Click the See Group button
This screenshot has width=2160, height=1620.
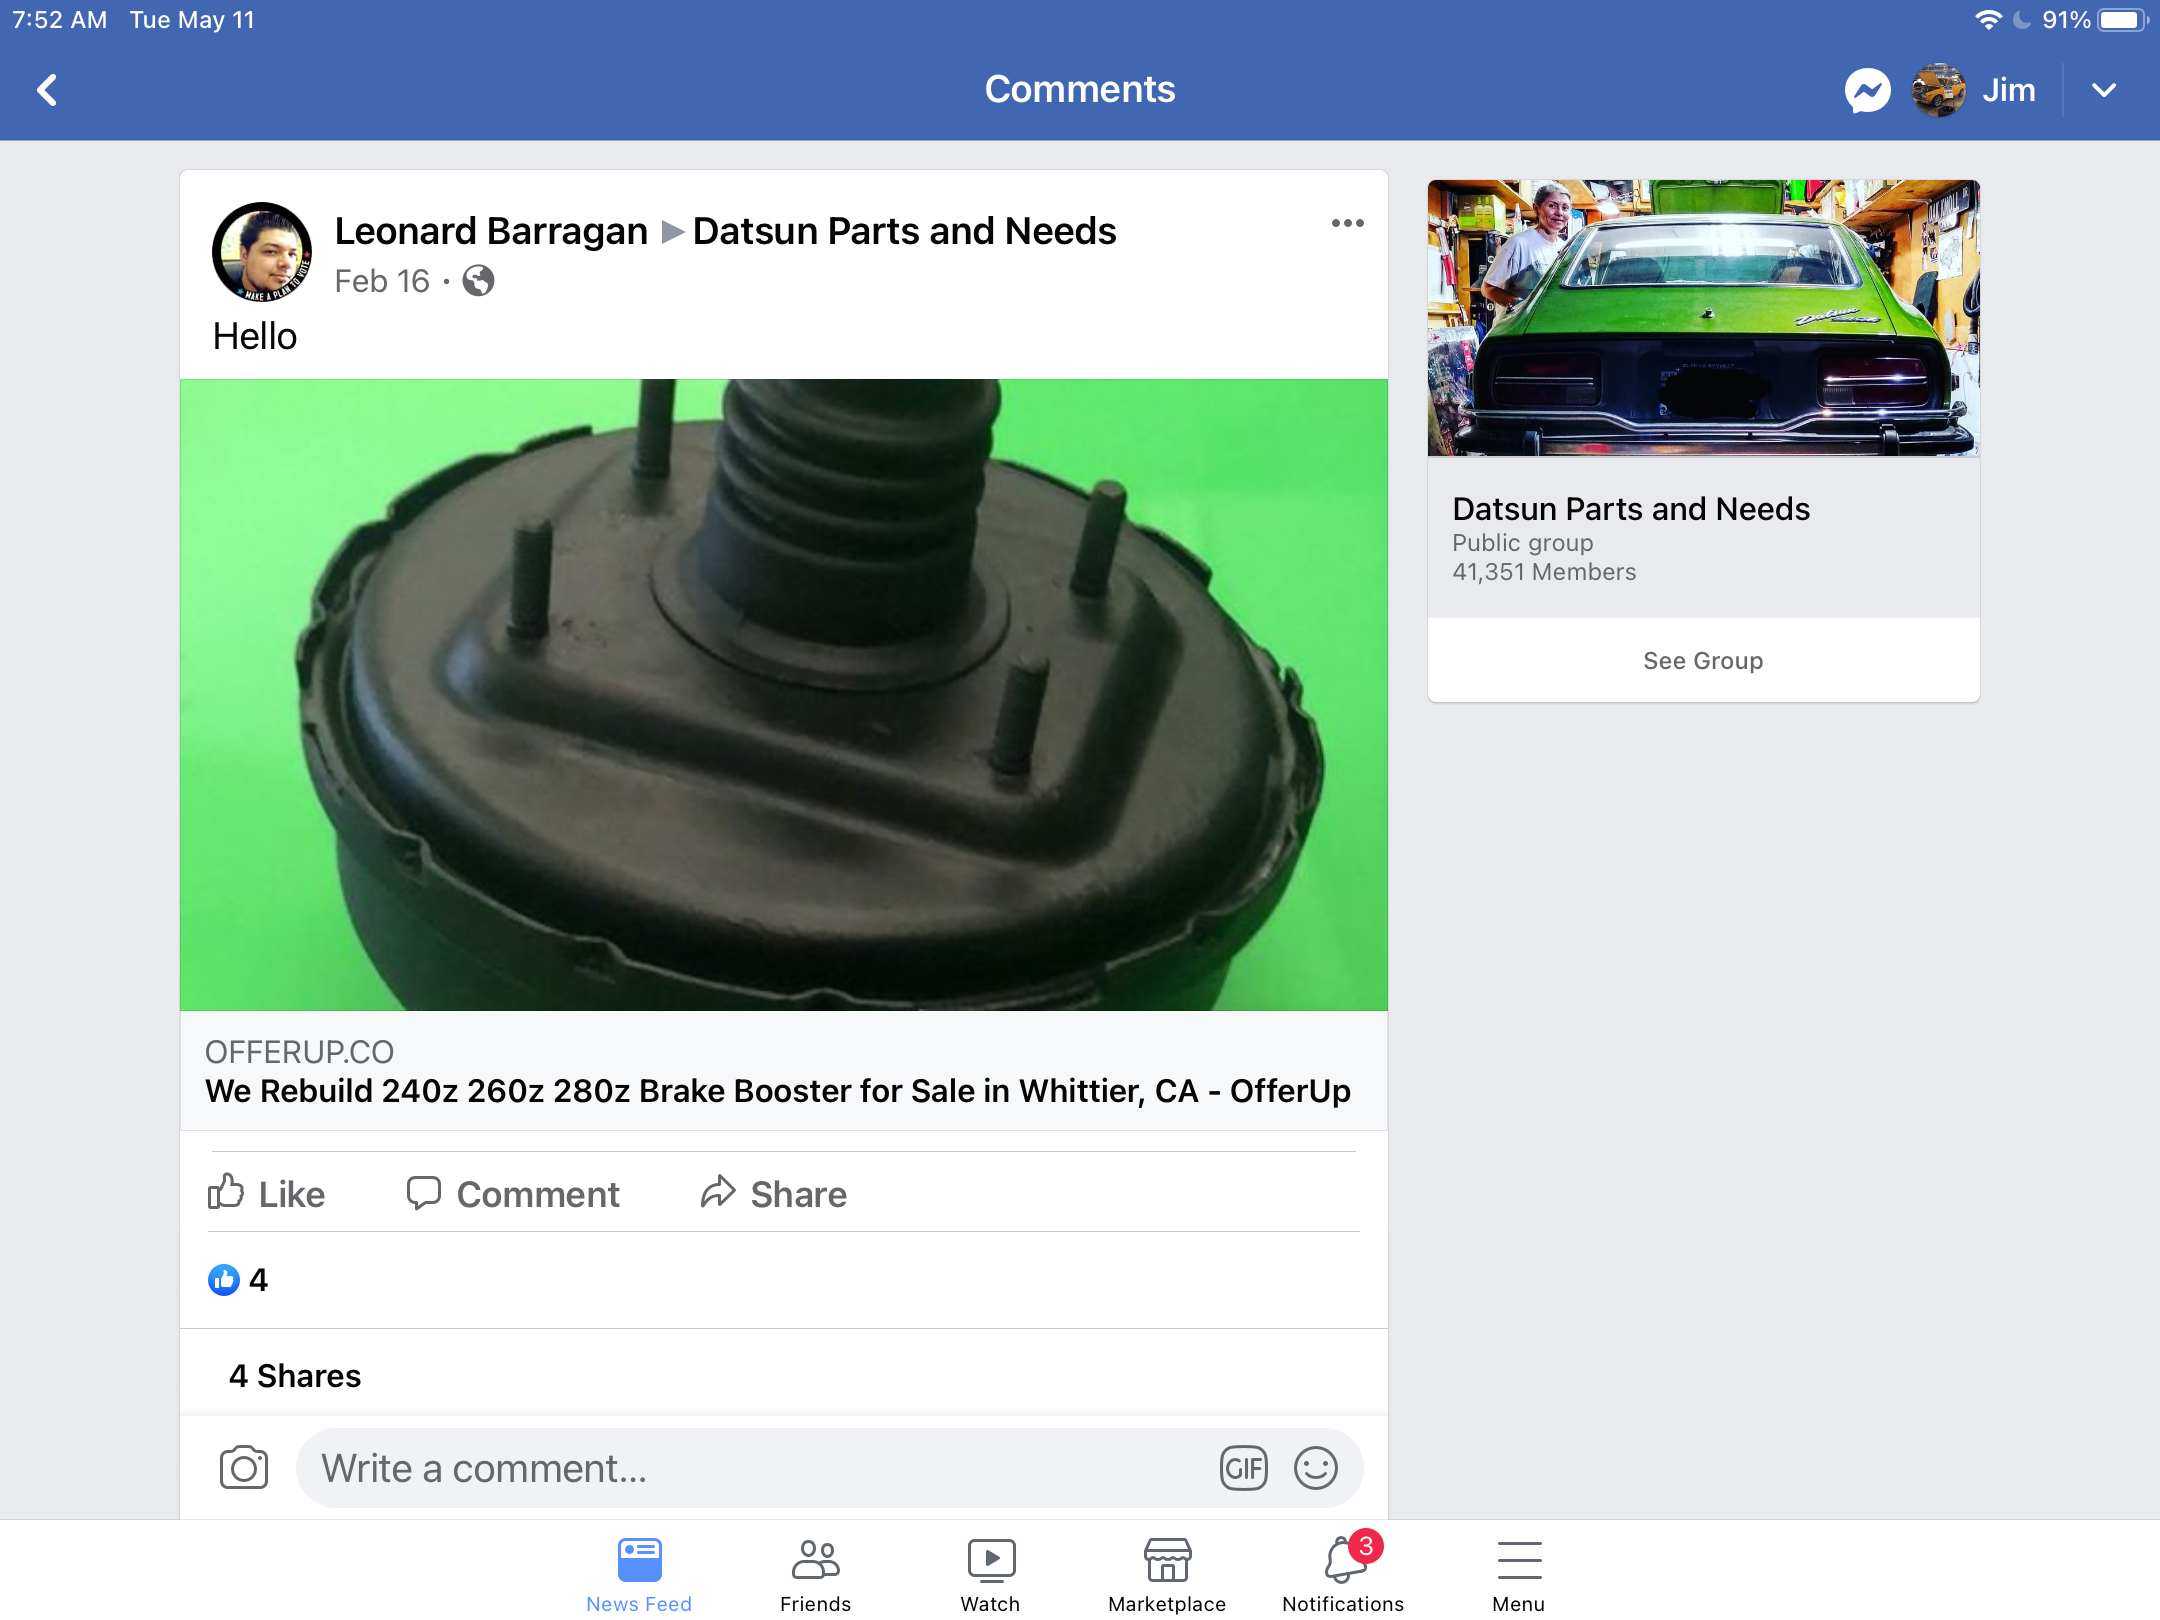tap(1703, 661)
